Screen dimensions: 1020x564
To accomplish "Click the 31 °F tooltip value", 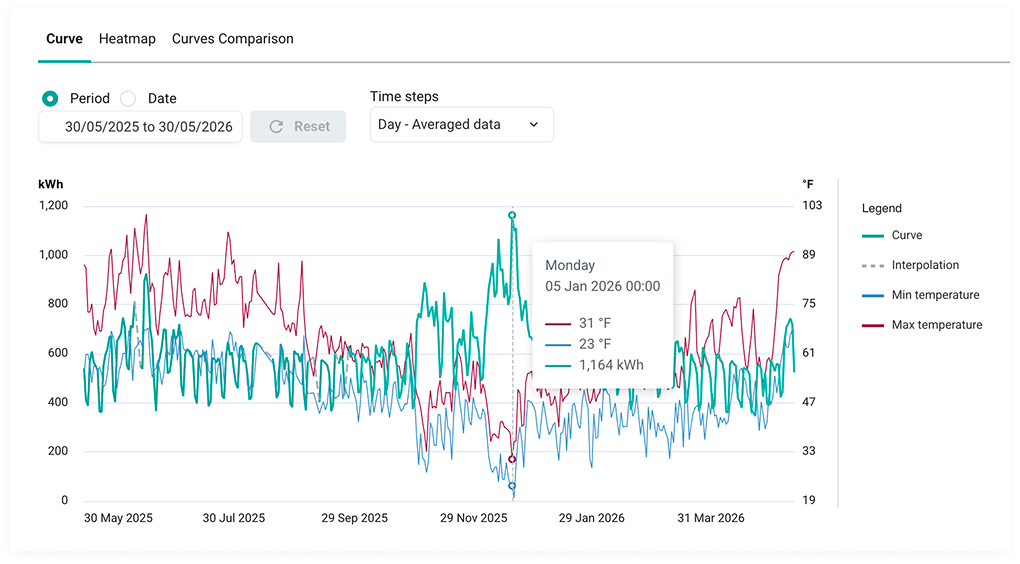I will pyautogui.click(x=595, y=323).
